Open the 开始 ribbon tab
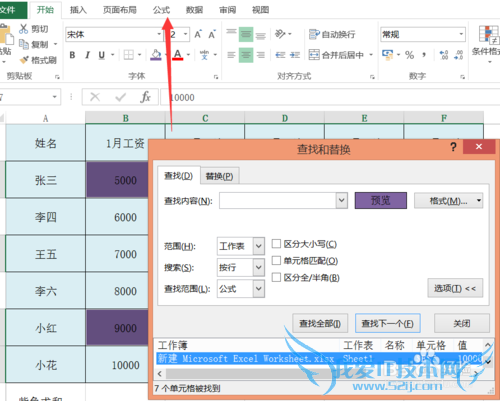This screenshot has height=401, width=500. [45, 10]
